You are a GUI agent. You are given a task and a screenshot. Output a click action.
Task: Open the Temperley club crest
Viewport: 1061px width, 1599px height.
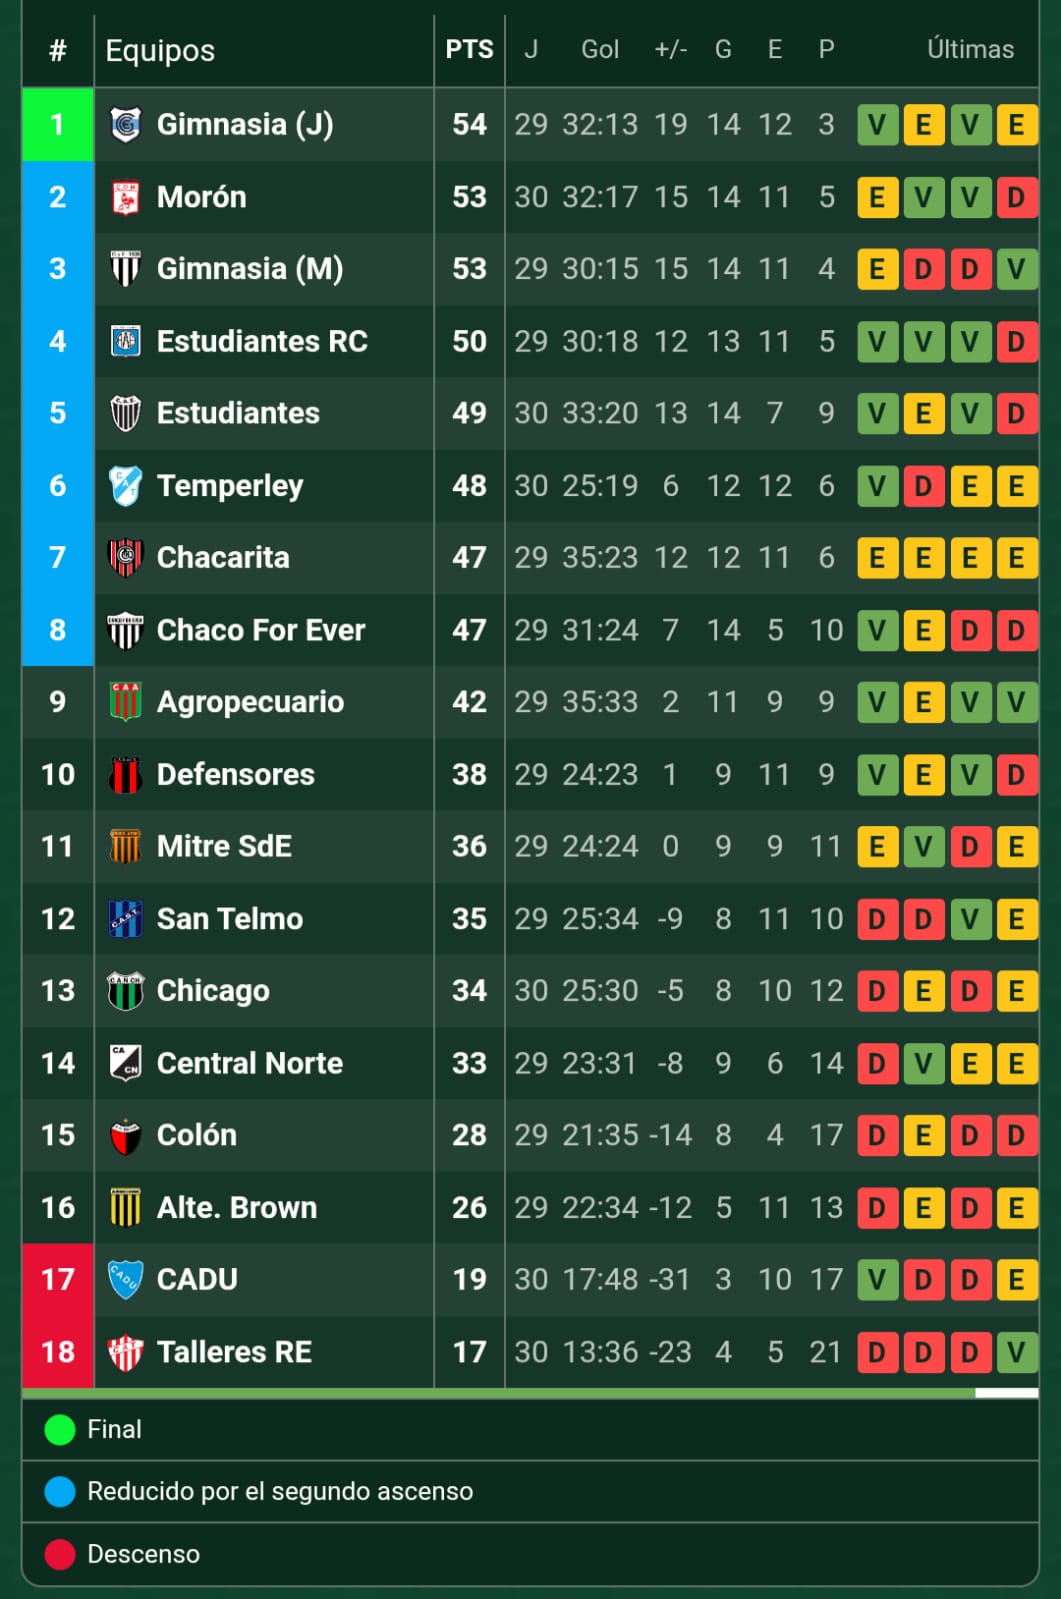pyautogui.click(x=125, y=486)
